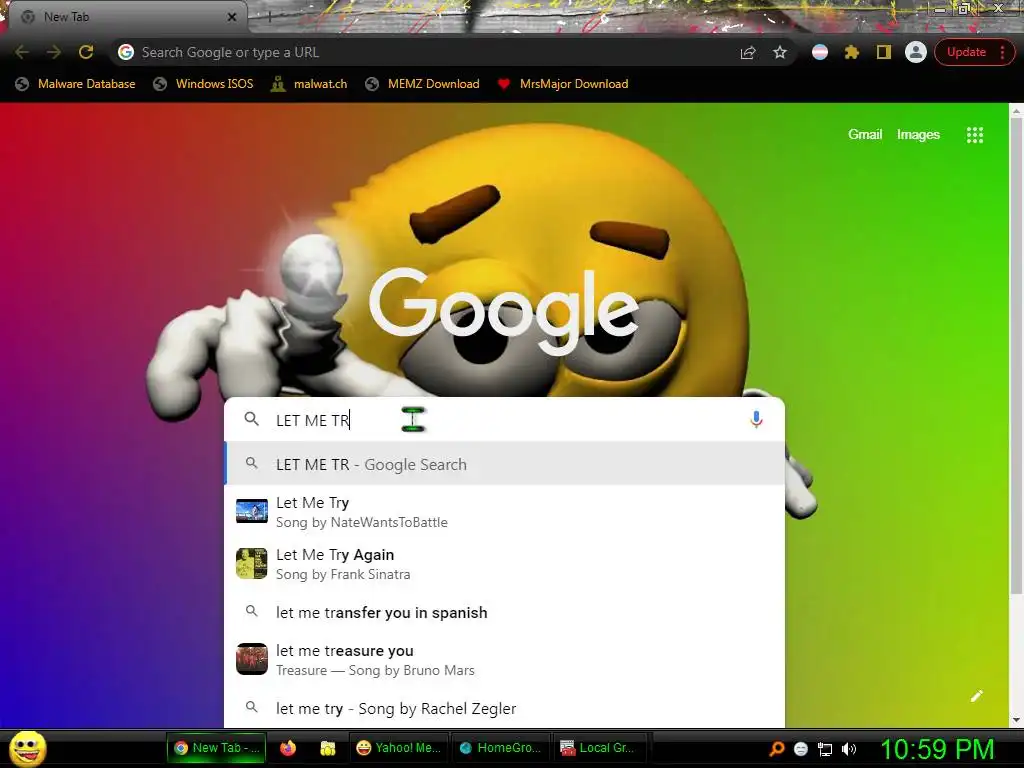Open the profile avatar icon
1024x768 pixels.
click(916, 52)
